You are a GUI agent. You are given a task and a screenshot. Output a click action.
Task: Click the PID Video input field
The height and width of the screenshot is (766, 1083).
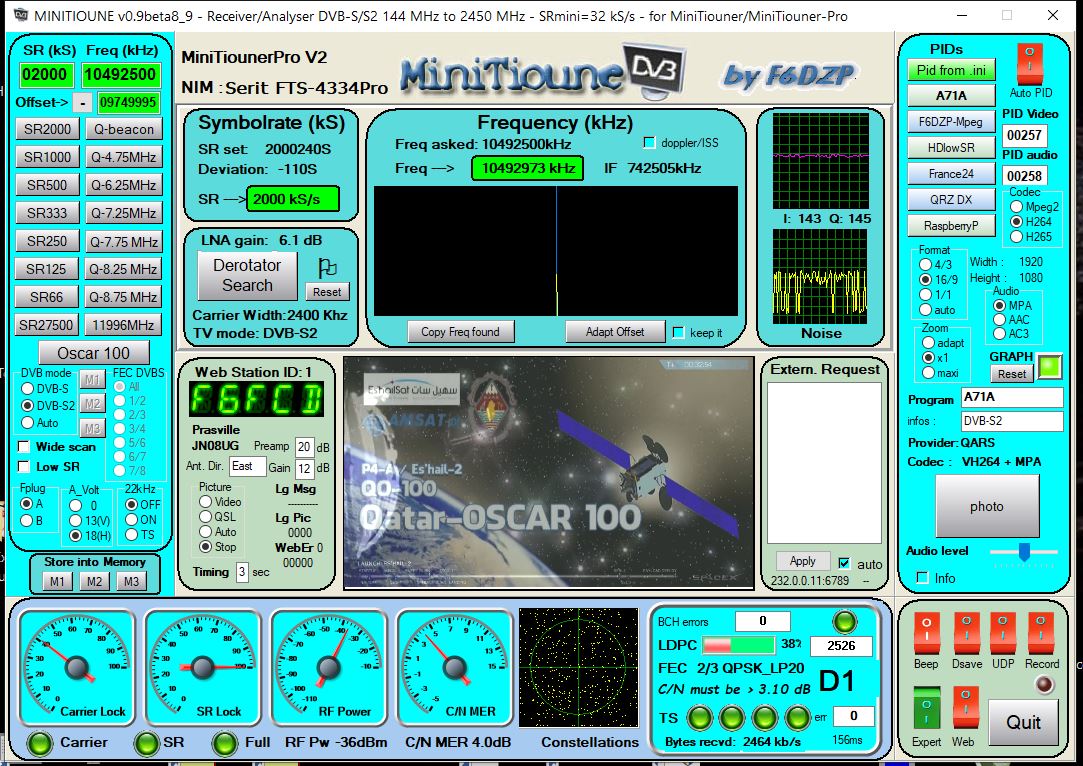tap(1023, 135)
